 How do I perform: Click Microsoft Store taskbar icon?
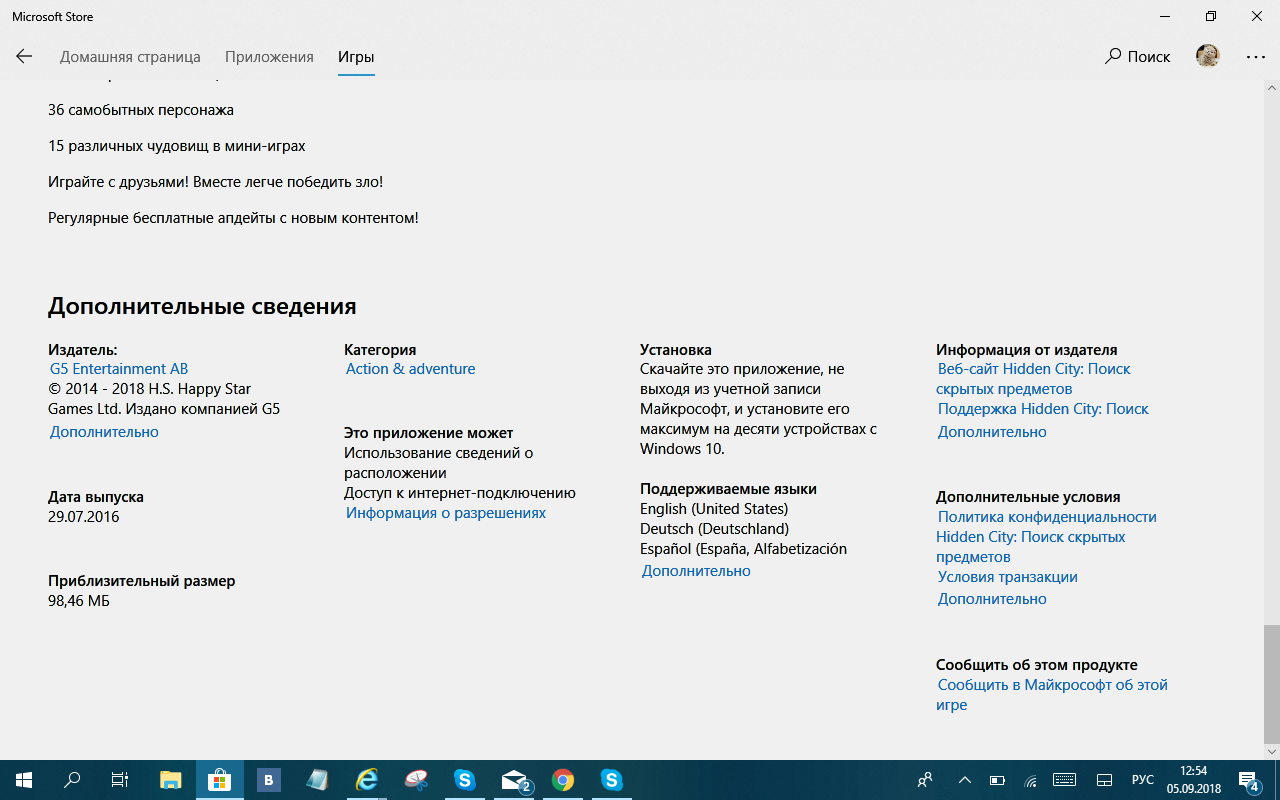220,780
